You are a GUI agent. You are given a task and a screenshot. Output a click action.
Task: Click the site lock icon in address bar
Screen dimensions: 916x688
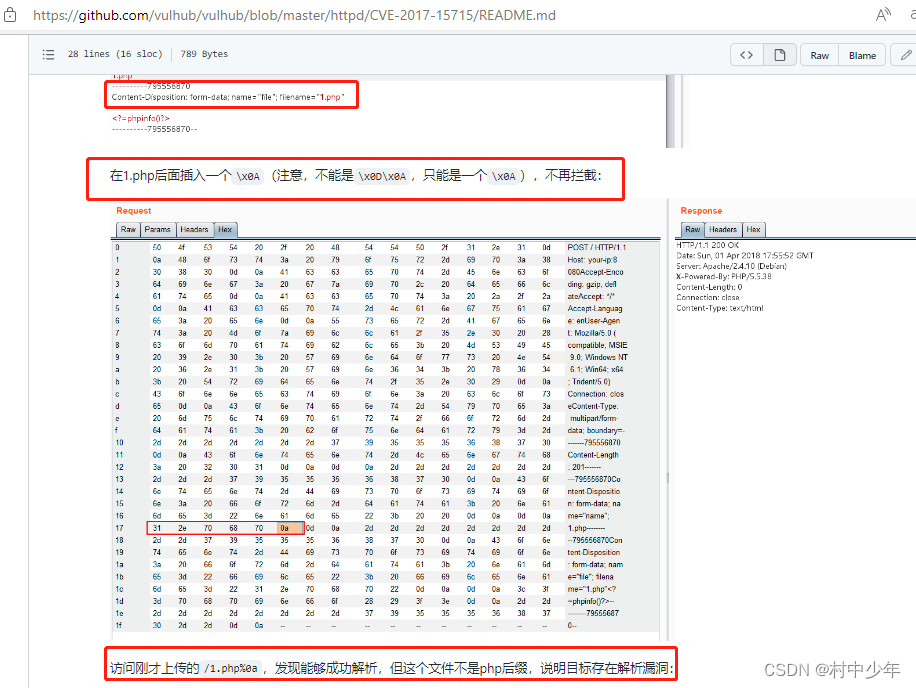pyautogui.click(x=10, y=15)
